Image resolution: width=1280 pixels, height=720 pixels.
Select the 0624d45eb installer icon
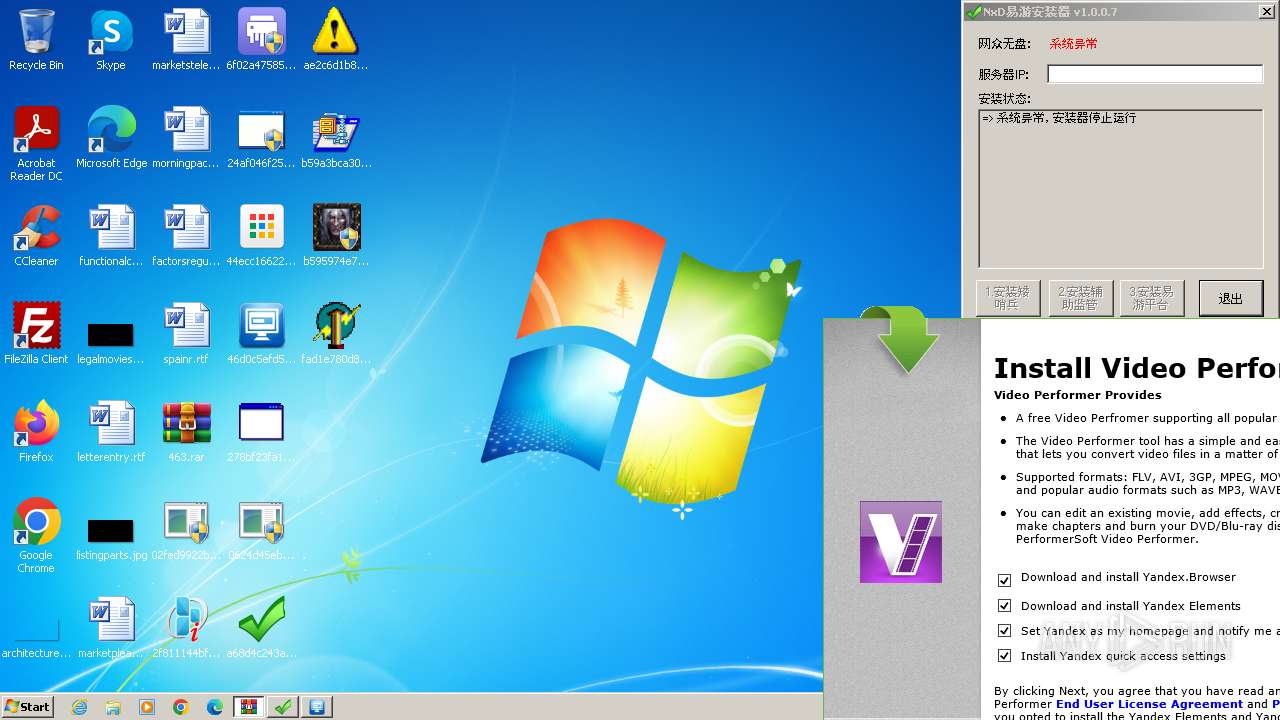[x=261, y=530]
